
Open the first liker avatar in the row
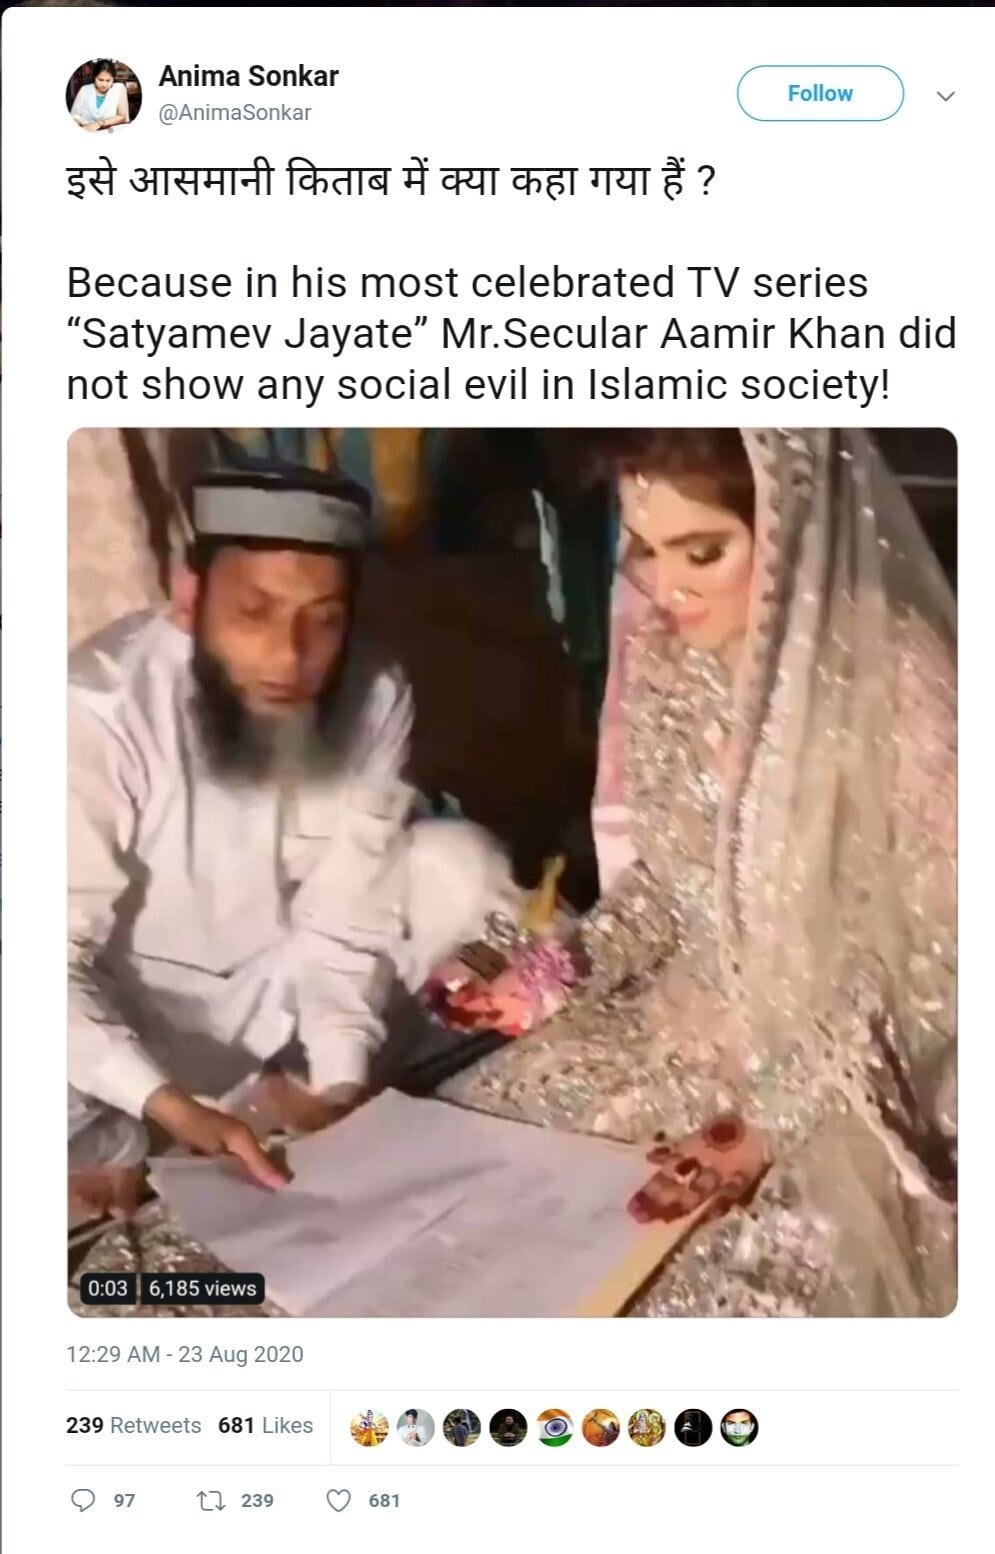click(370, 1427)
